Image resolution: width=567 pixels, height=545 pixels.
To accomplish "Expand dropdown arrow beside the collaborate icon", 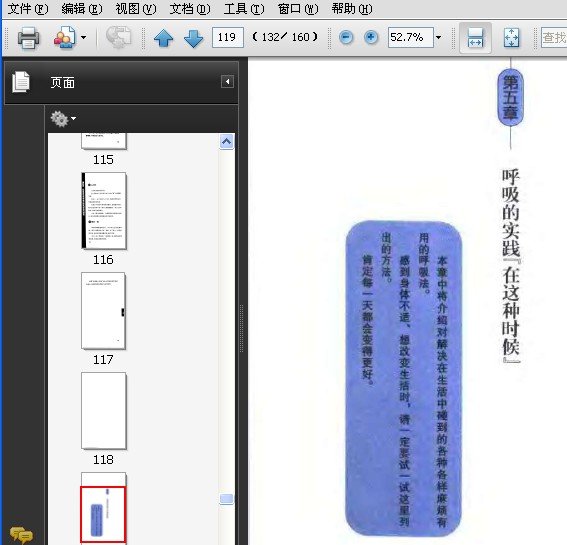I will [84, 37].
